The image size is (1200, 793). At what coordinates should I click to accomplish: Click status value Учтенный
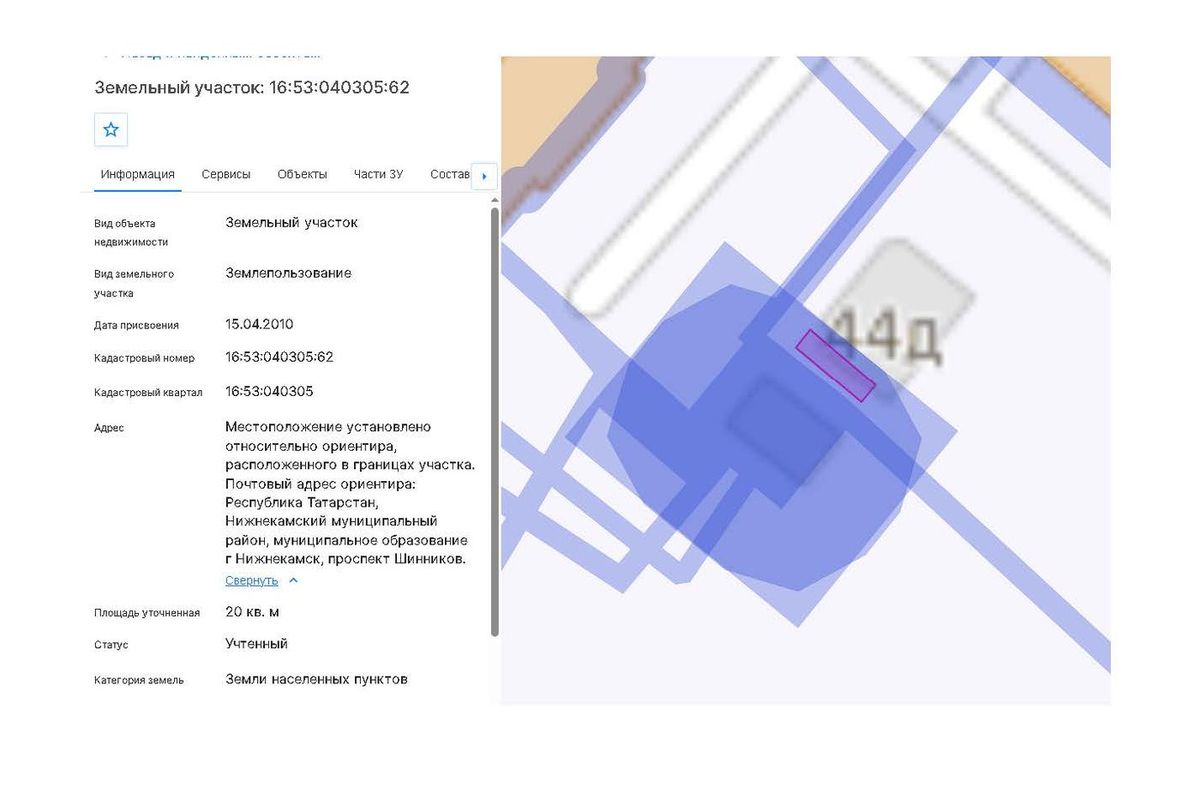tap(257, 644)
